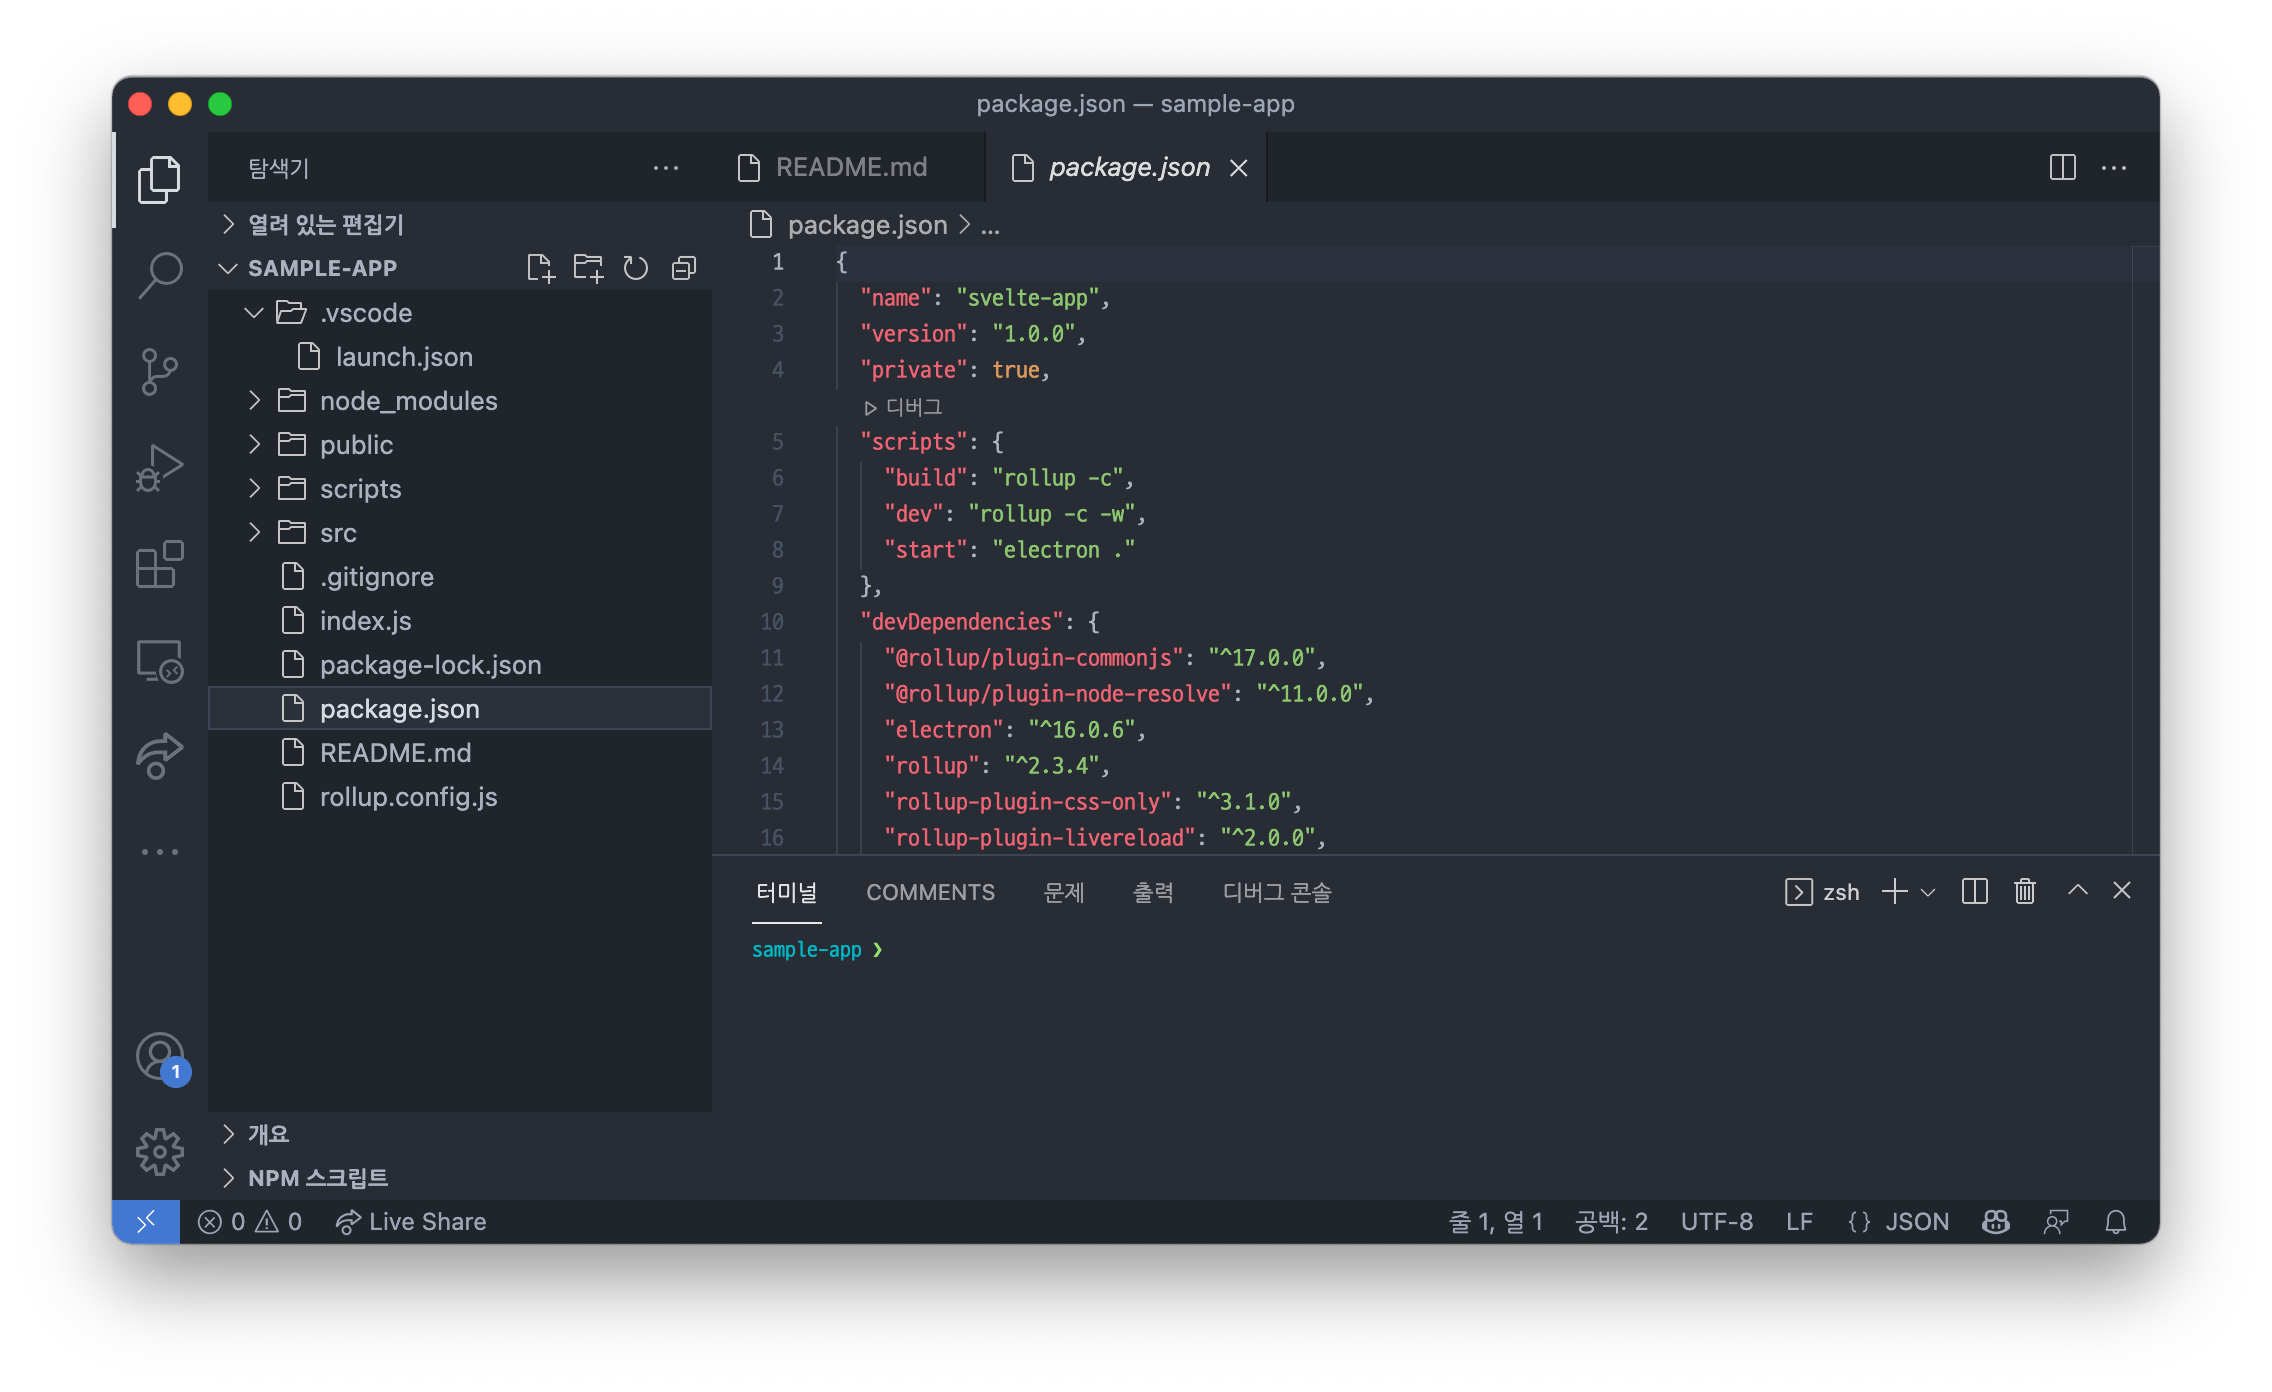Click the New File icon in explorer
This screenshot has height=1392, width=2272.
(x=540, y=268)
